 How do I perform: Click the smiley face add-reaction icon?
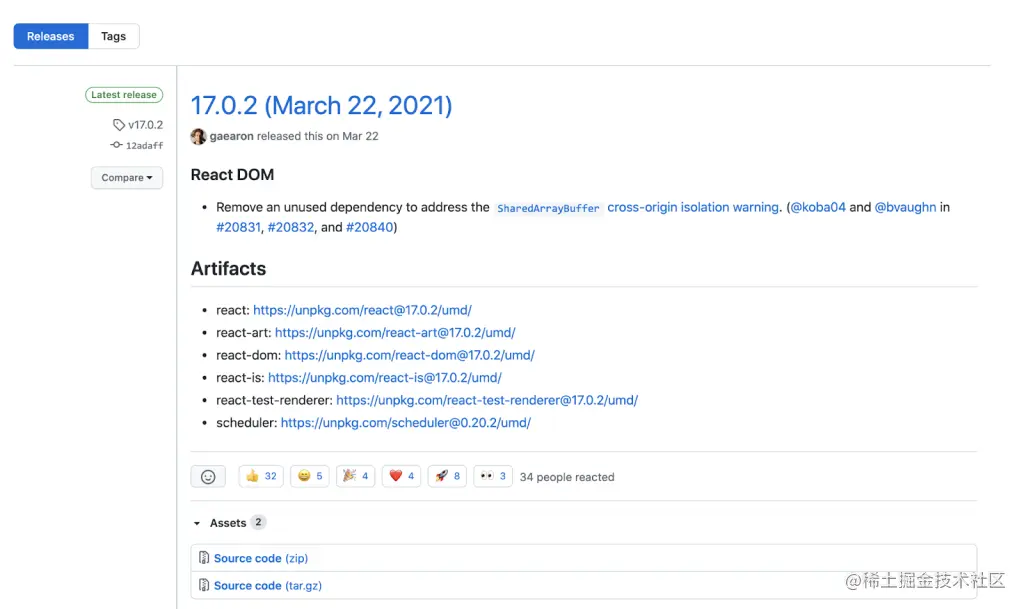pyautogui.click(x=207, y=476)
